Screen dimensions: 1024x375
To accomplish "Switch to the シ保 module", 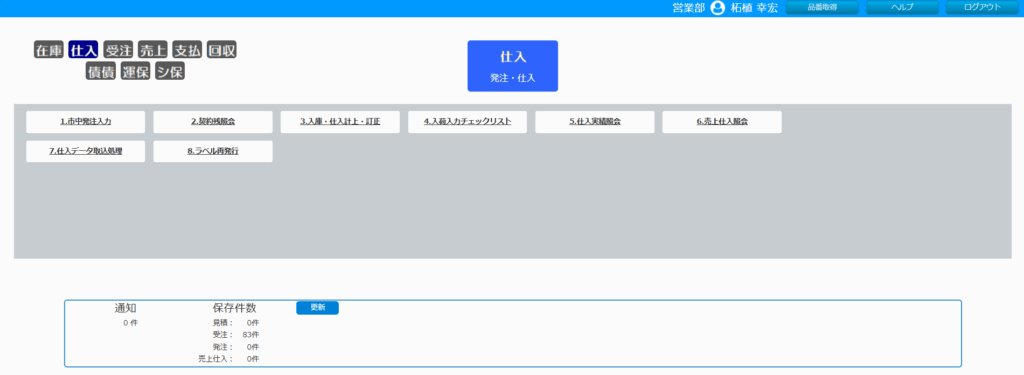I will point(170,72).
